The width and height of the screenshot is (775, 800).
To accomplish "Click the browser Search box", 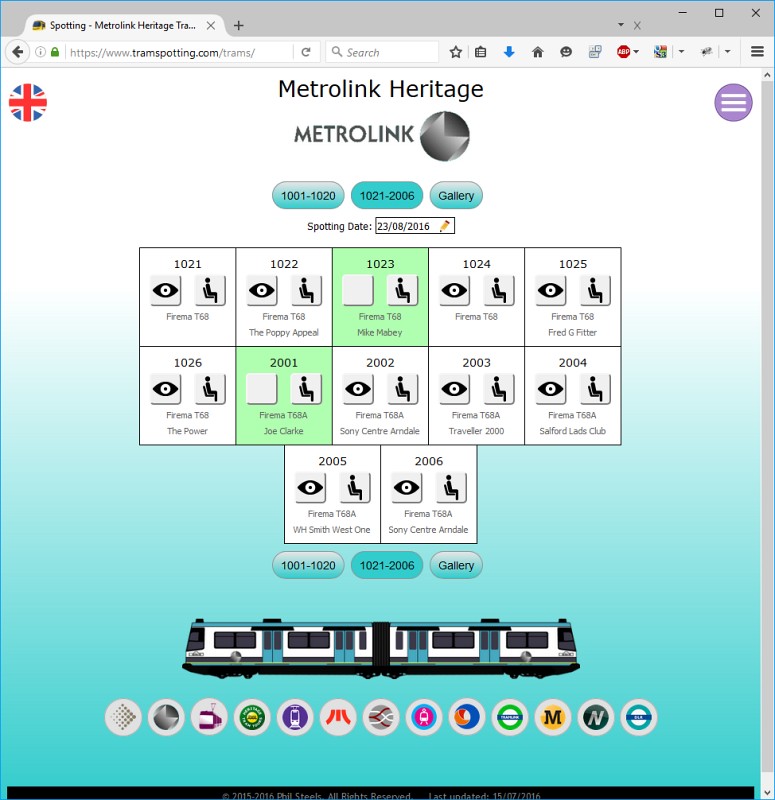I will [x=382, y=52].
